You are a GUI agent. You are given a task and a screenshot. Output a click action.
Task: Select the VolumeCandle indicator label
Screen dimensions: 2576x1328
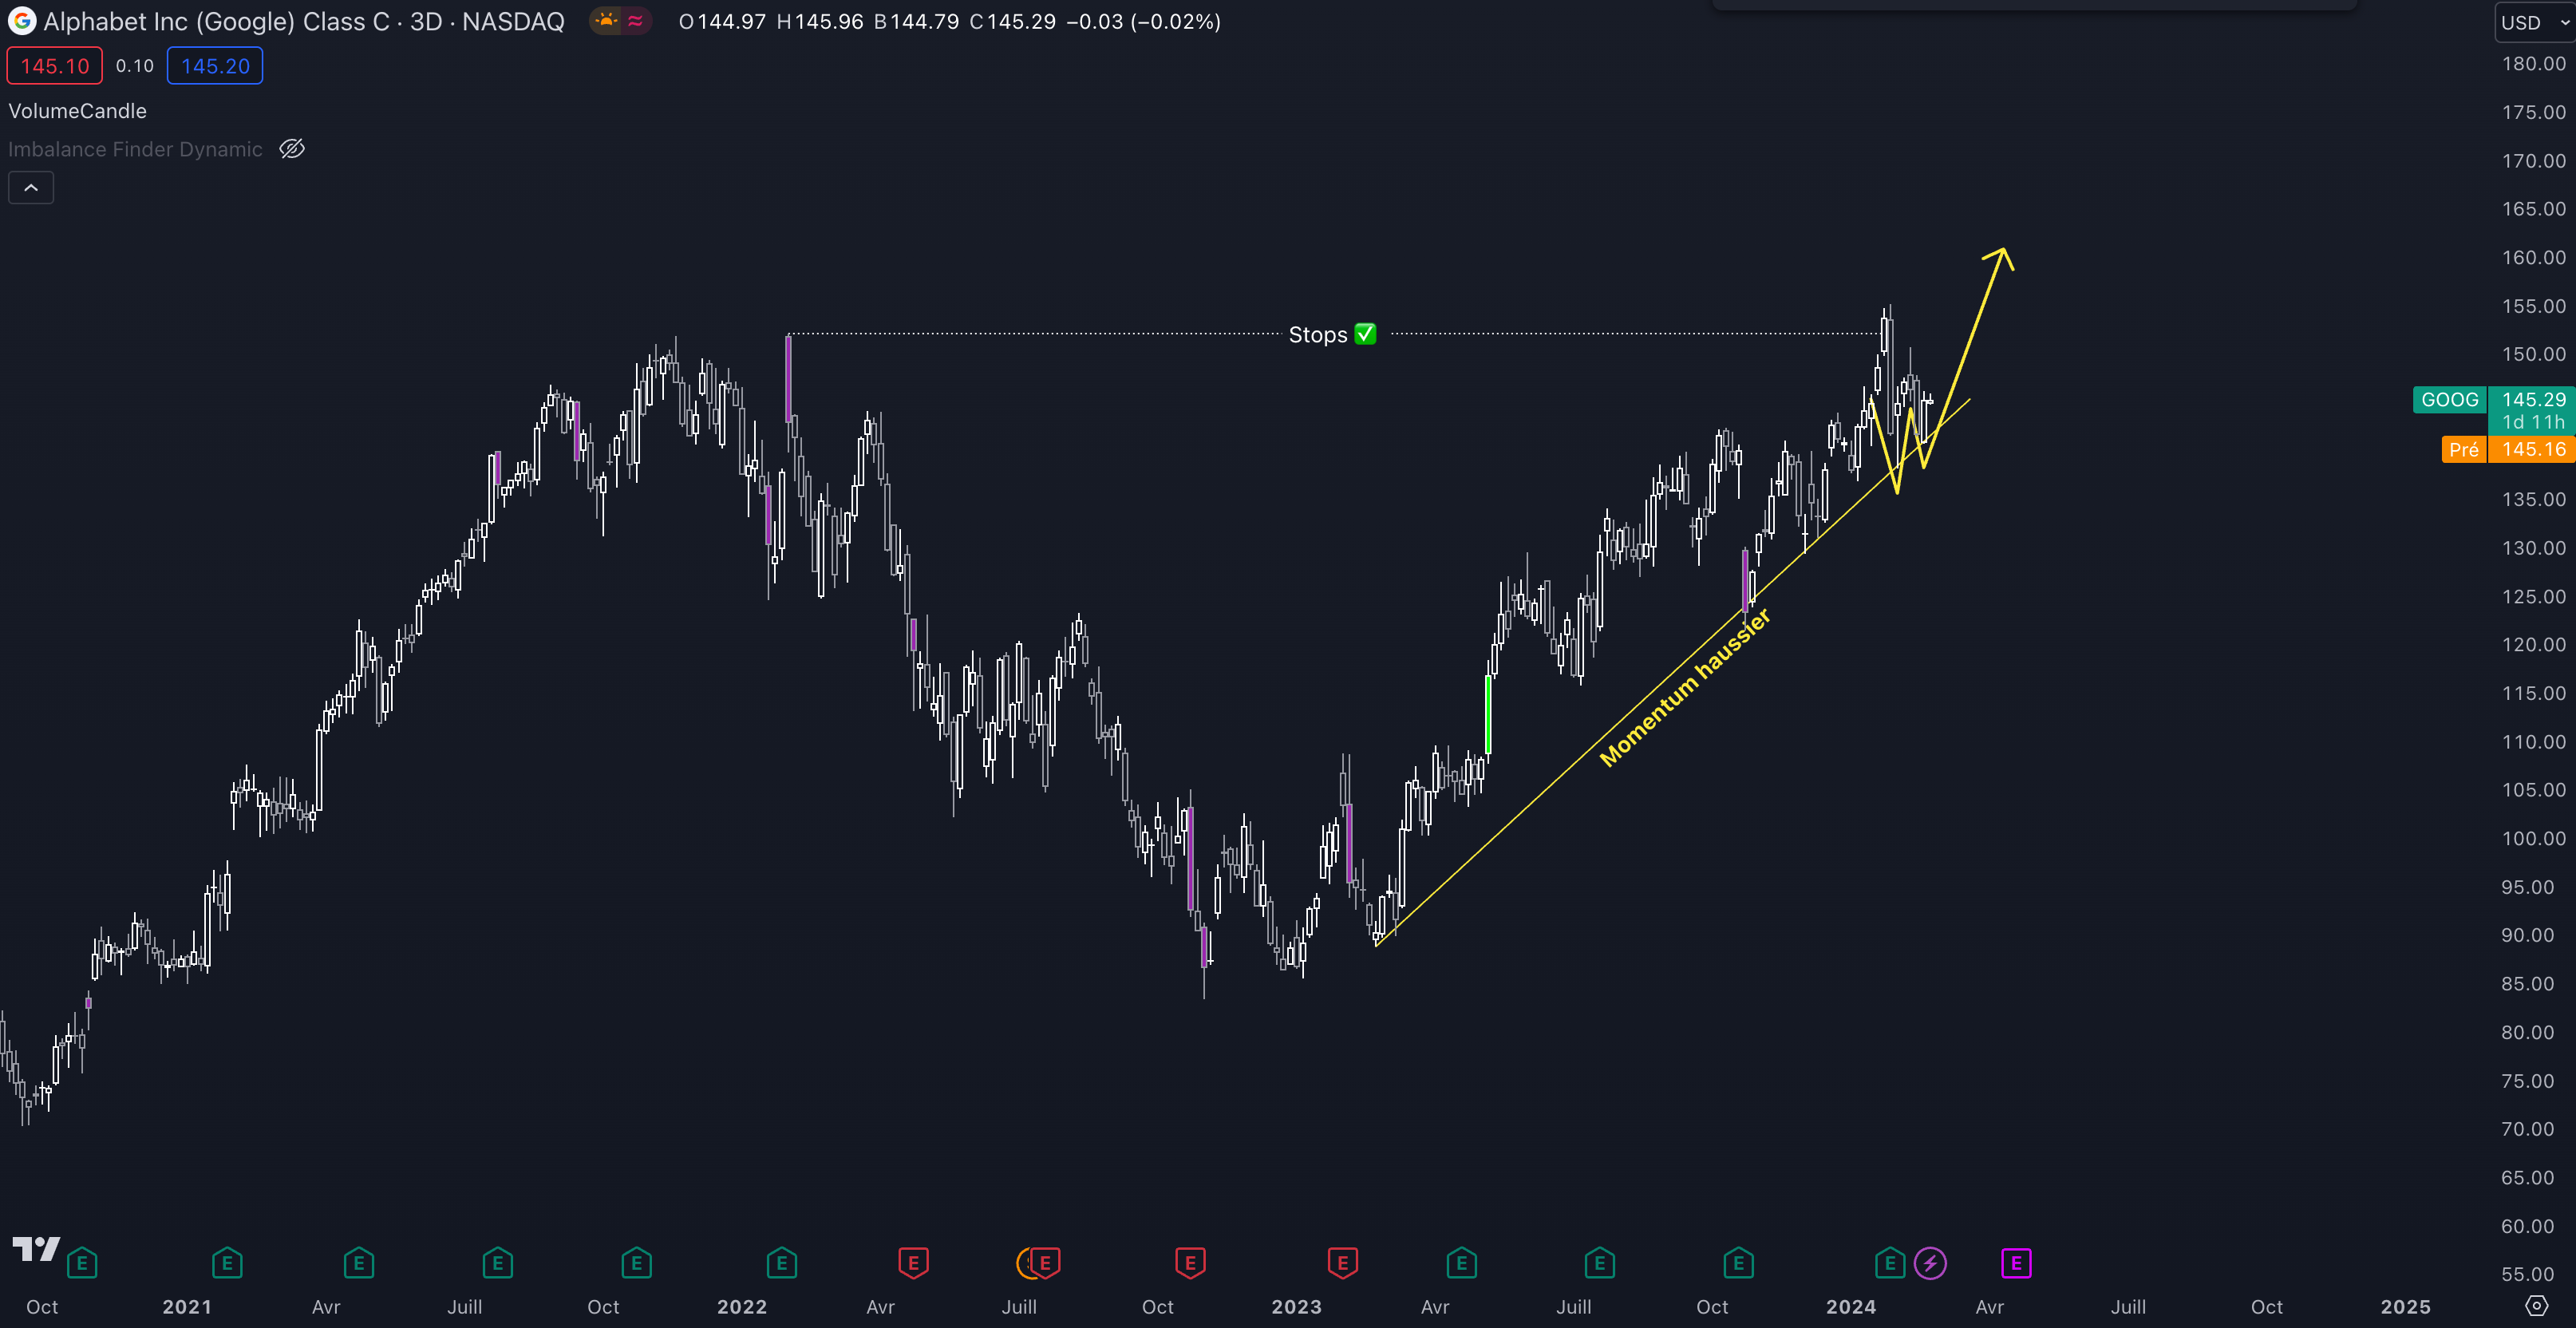[x=77, y=111]
